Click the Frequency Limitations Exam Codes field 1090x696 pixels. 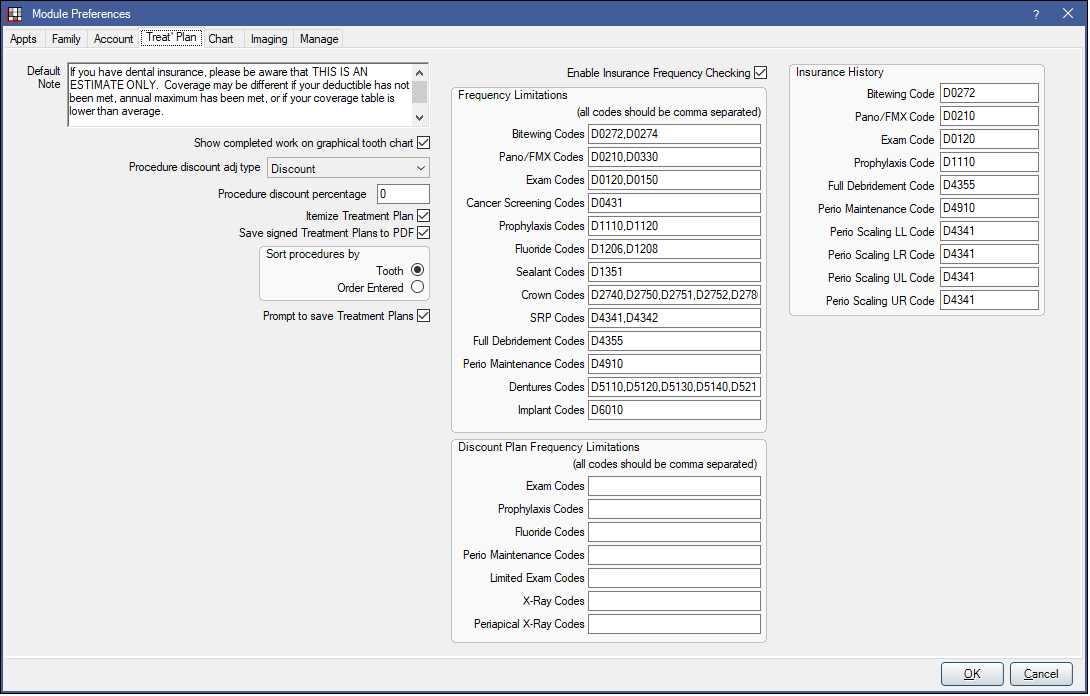(674, 180)
